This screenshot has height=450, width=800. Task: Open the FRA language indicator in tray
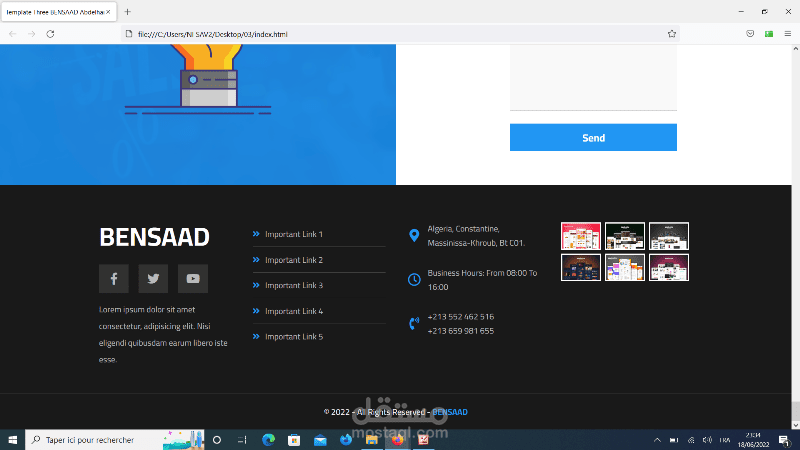(x=724, y=440)
